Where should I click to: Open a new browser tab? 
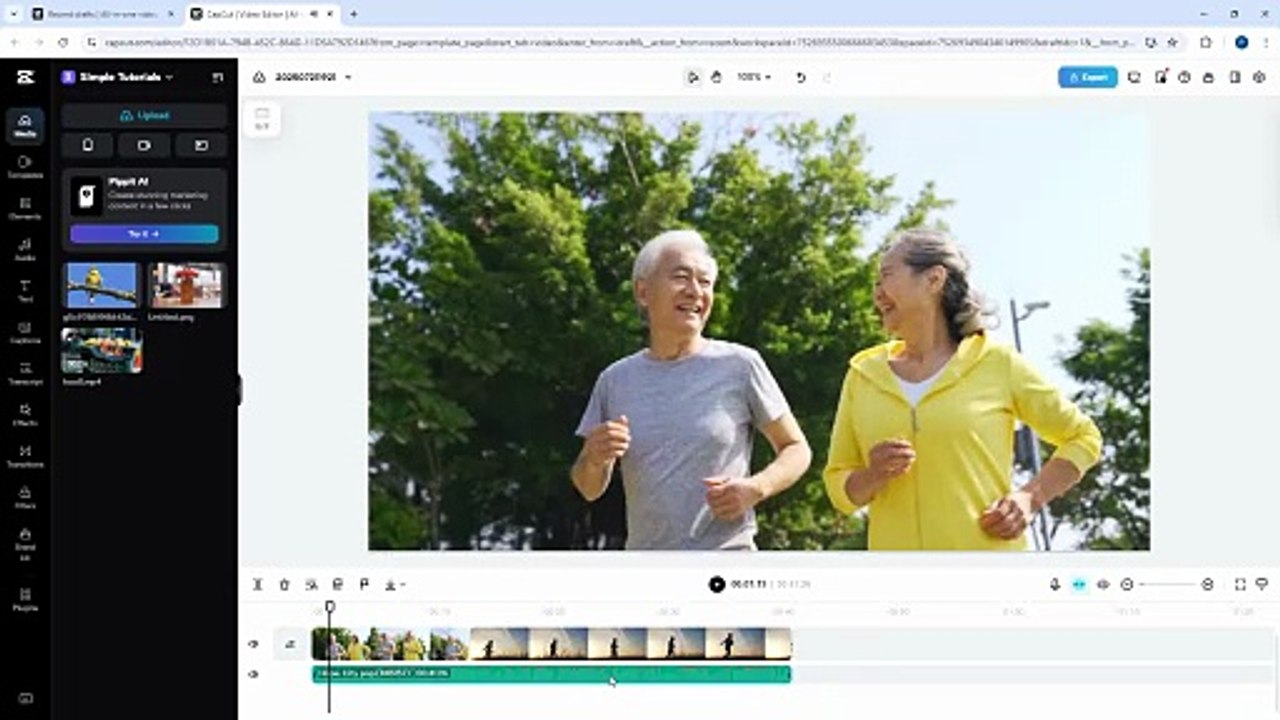tap(353, 14)
